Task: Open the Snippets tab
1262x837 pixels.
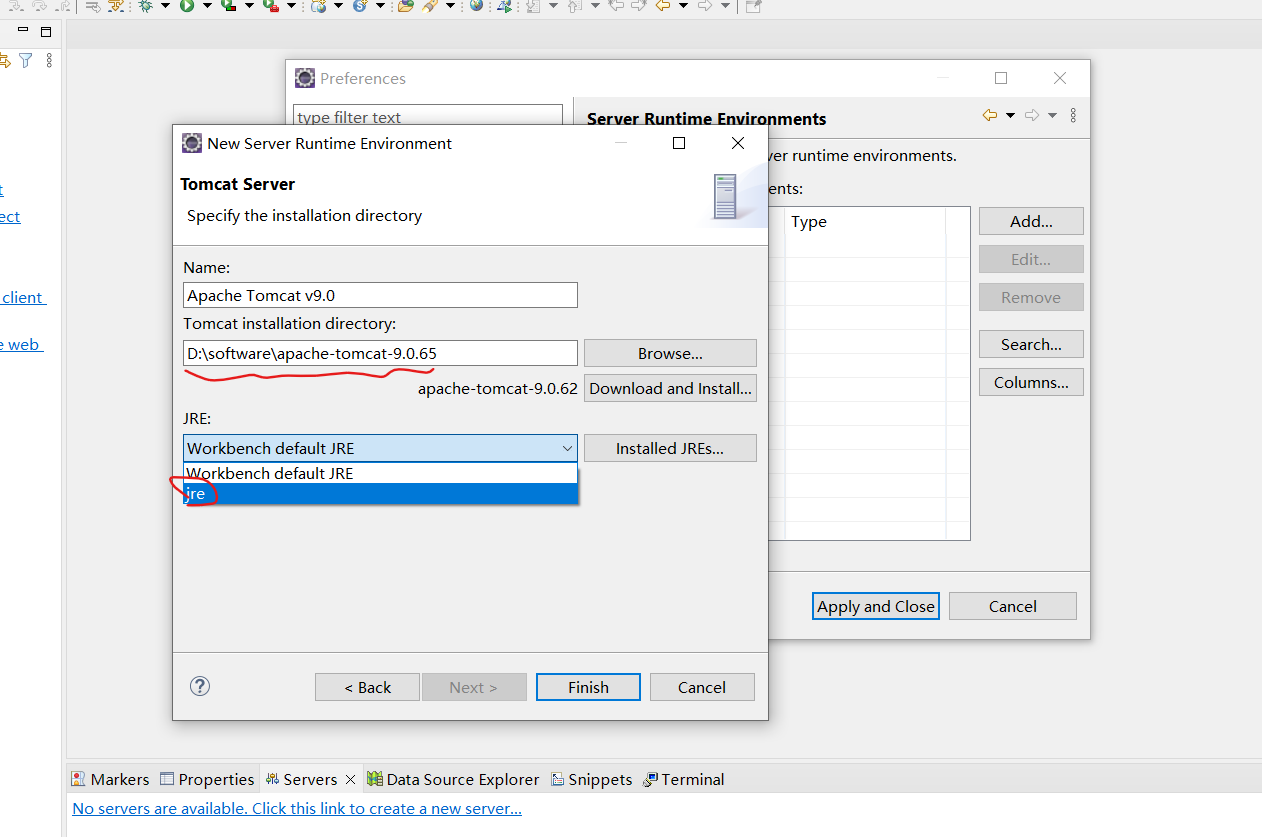Action: click(591, 779)
